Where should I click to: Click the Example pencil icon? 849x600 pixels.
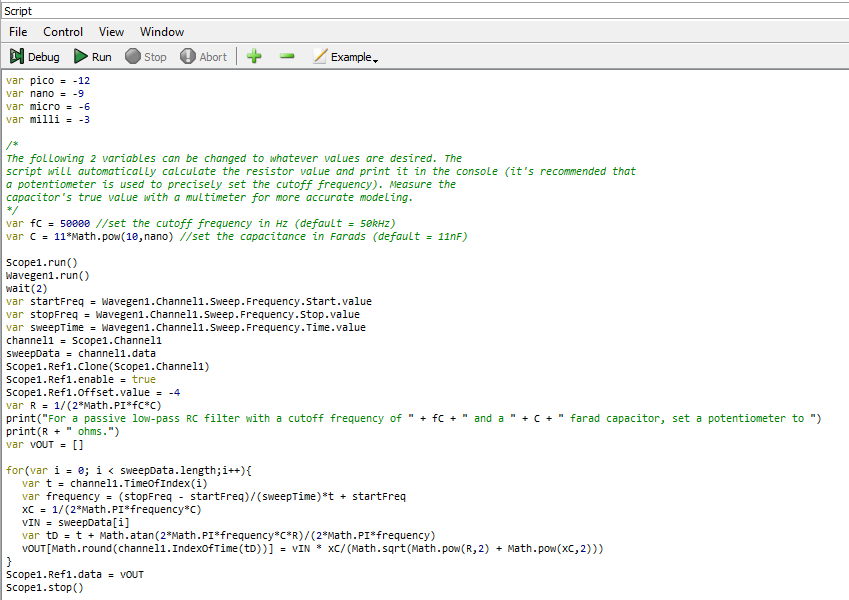pyautogui.click(x=320, y=56)
